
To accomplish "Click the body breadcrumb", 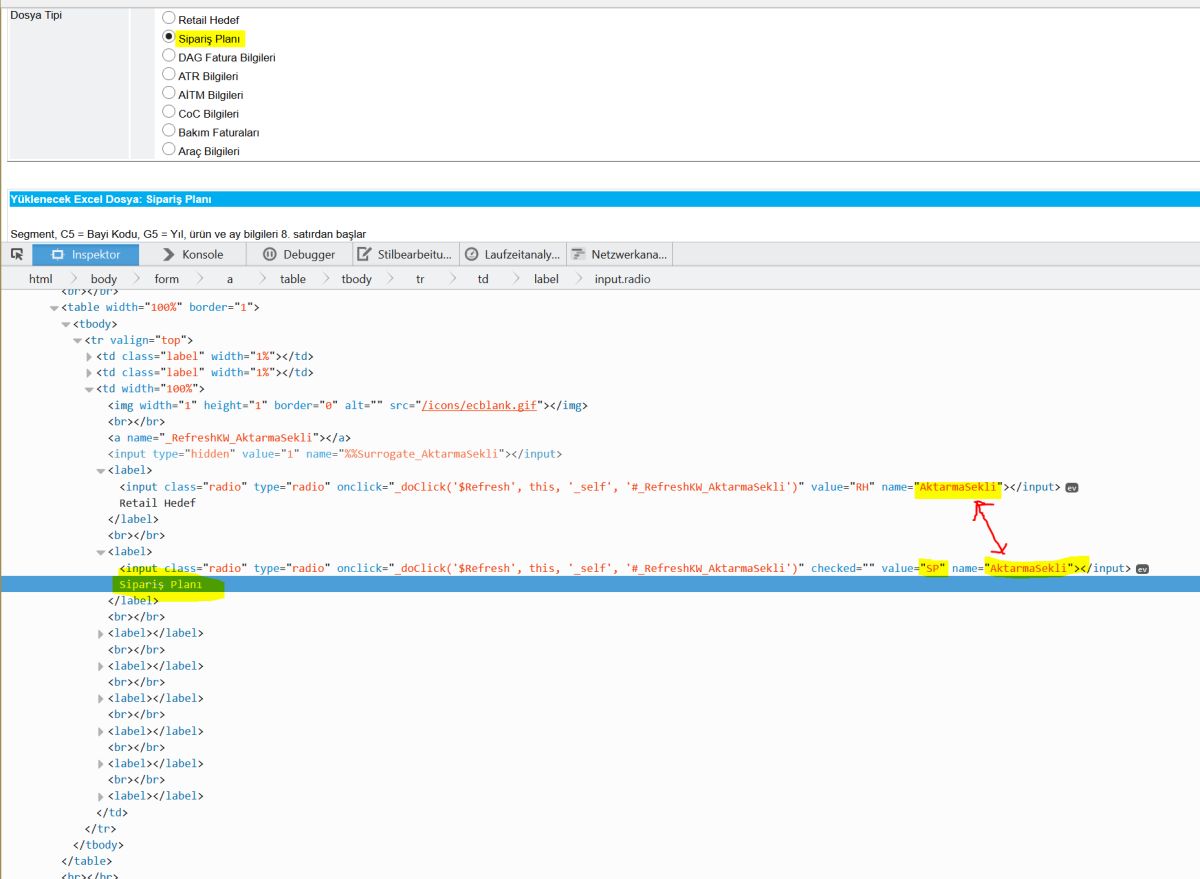I will [103, 279].
